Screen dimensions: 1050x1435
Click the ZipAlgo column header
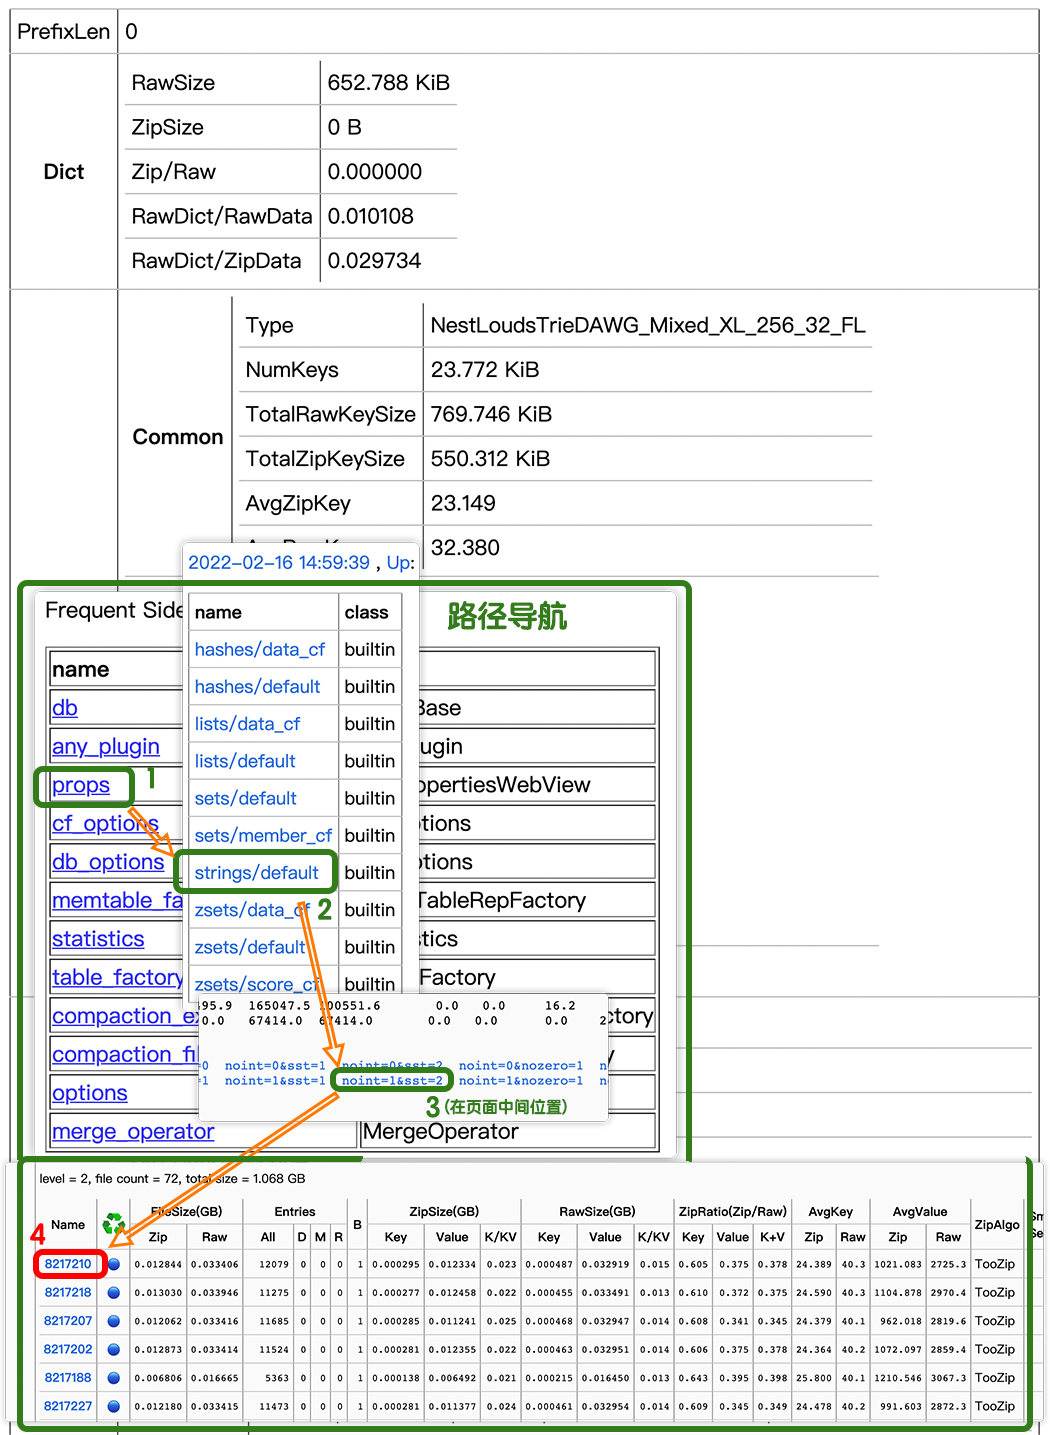tap(997, 1225)
